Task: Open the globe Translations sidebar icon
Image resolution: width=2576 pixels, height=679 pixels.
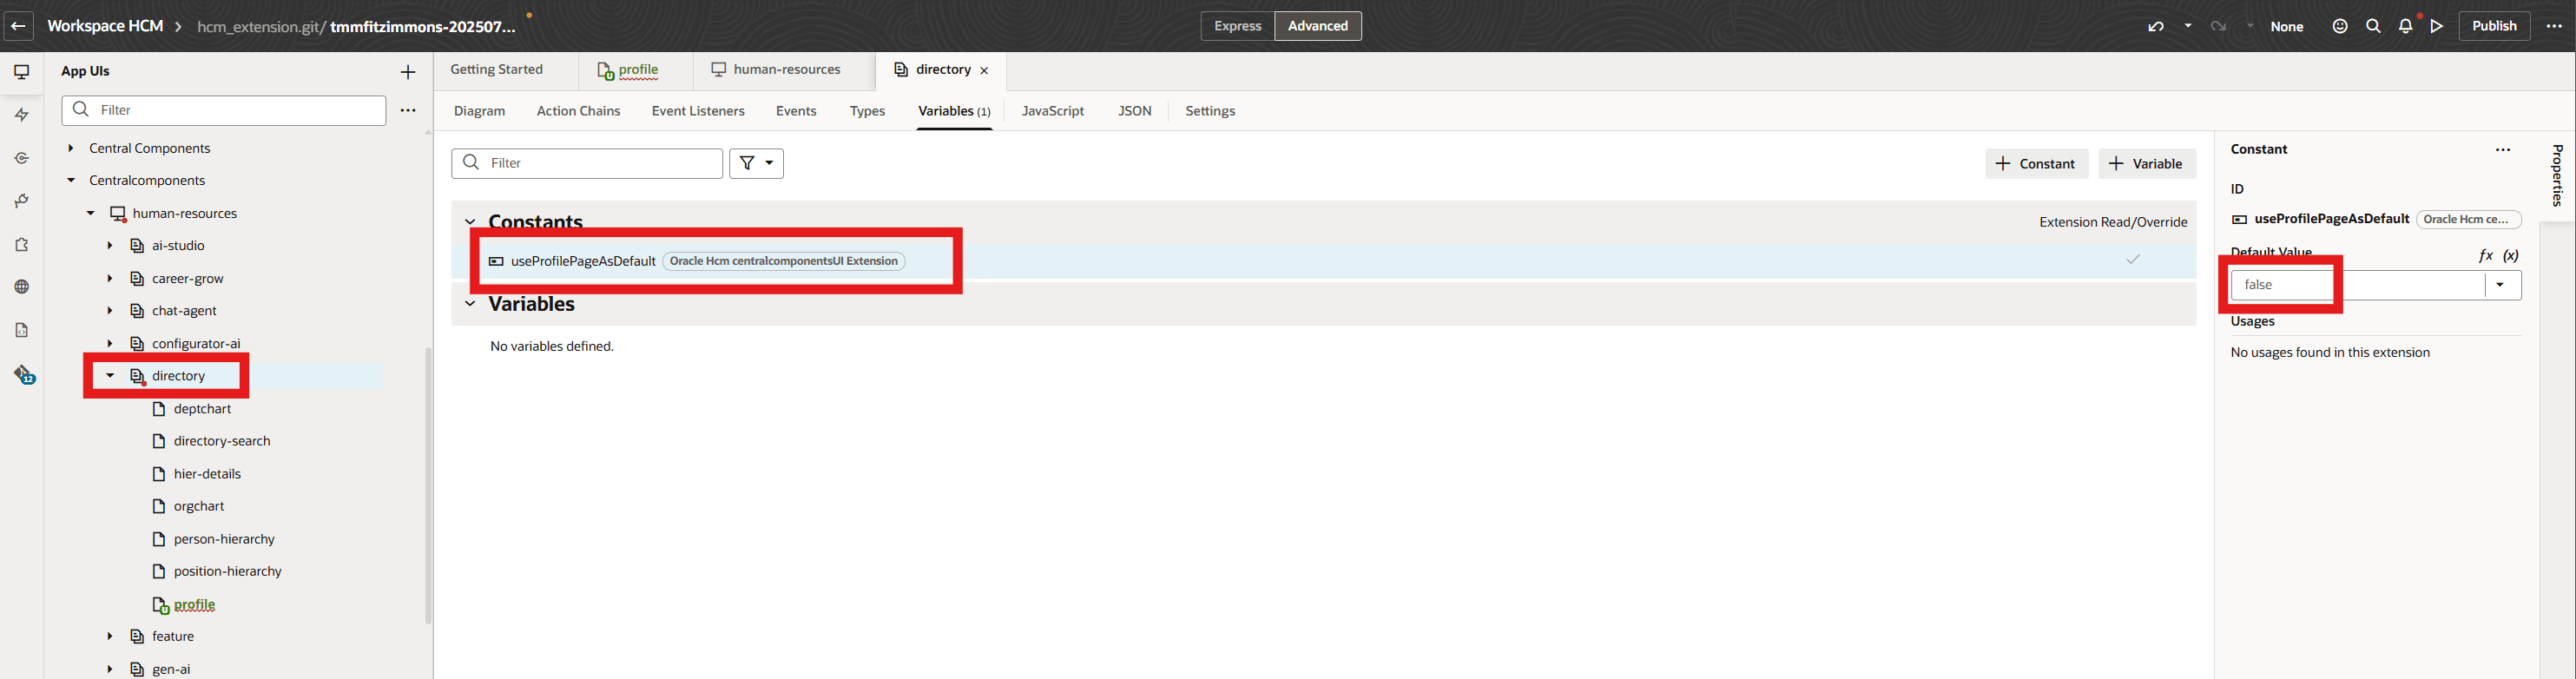Action: click(x=22, y=287)
